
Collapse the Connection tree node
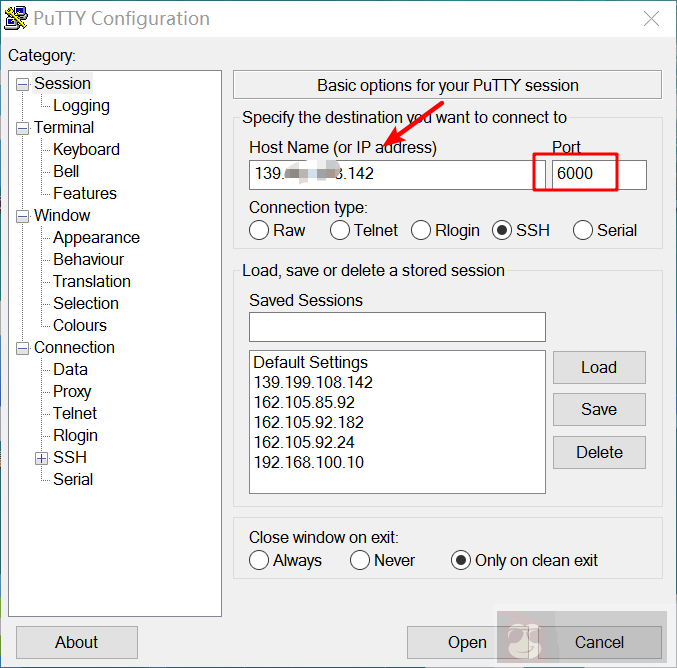tap(22, 348)
